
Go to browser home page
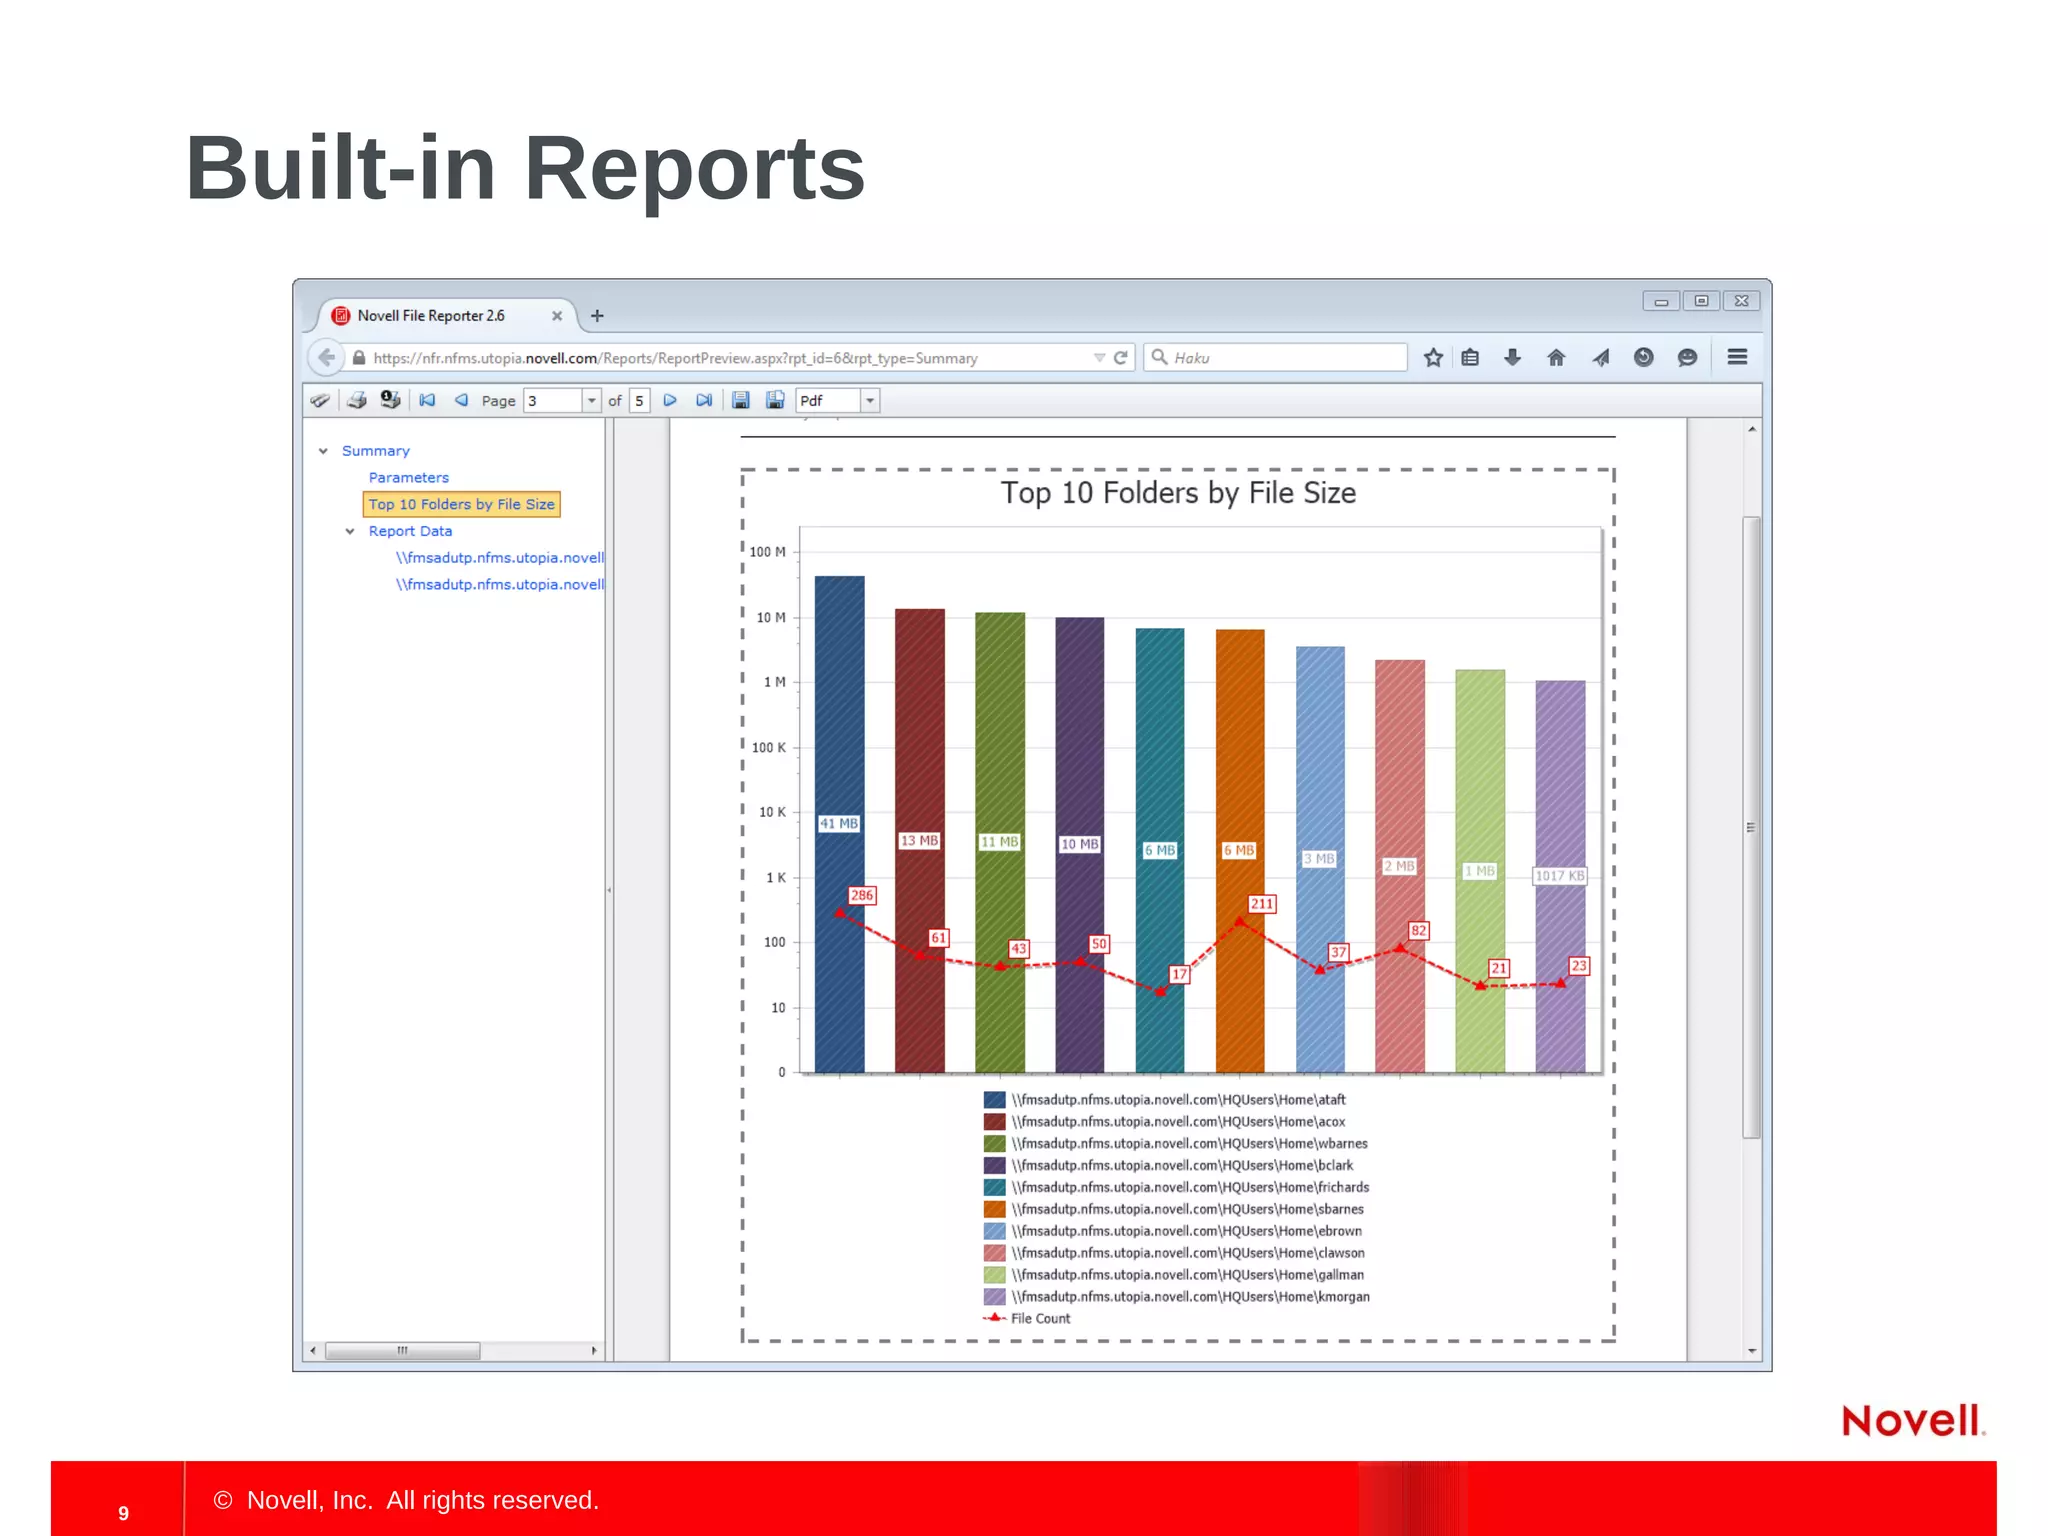coord(1556,357)
